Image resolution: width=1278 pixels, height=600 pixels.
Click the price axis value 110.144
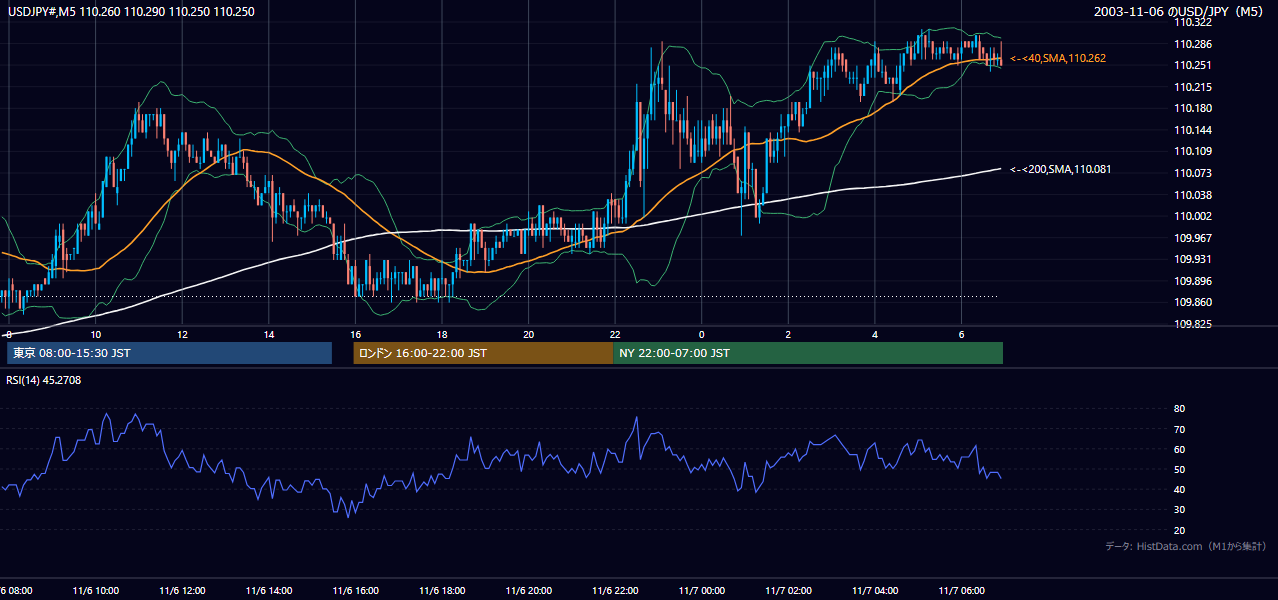tap(1194, 130)
